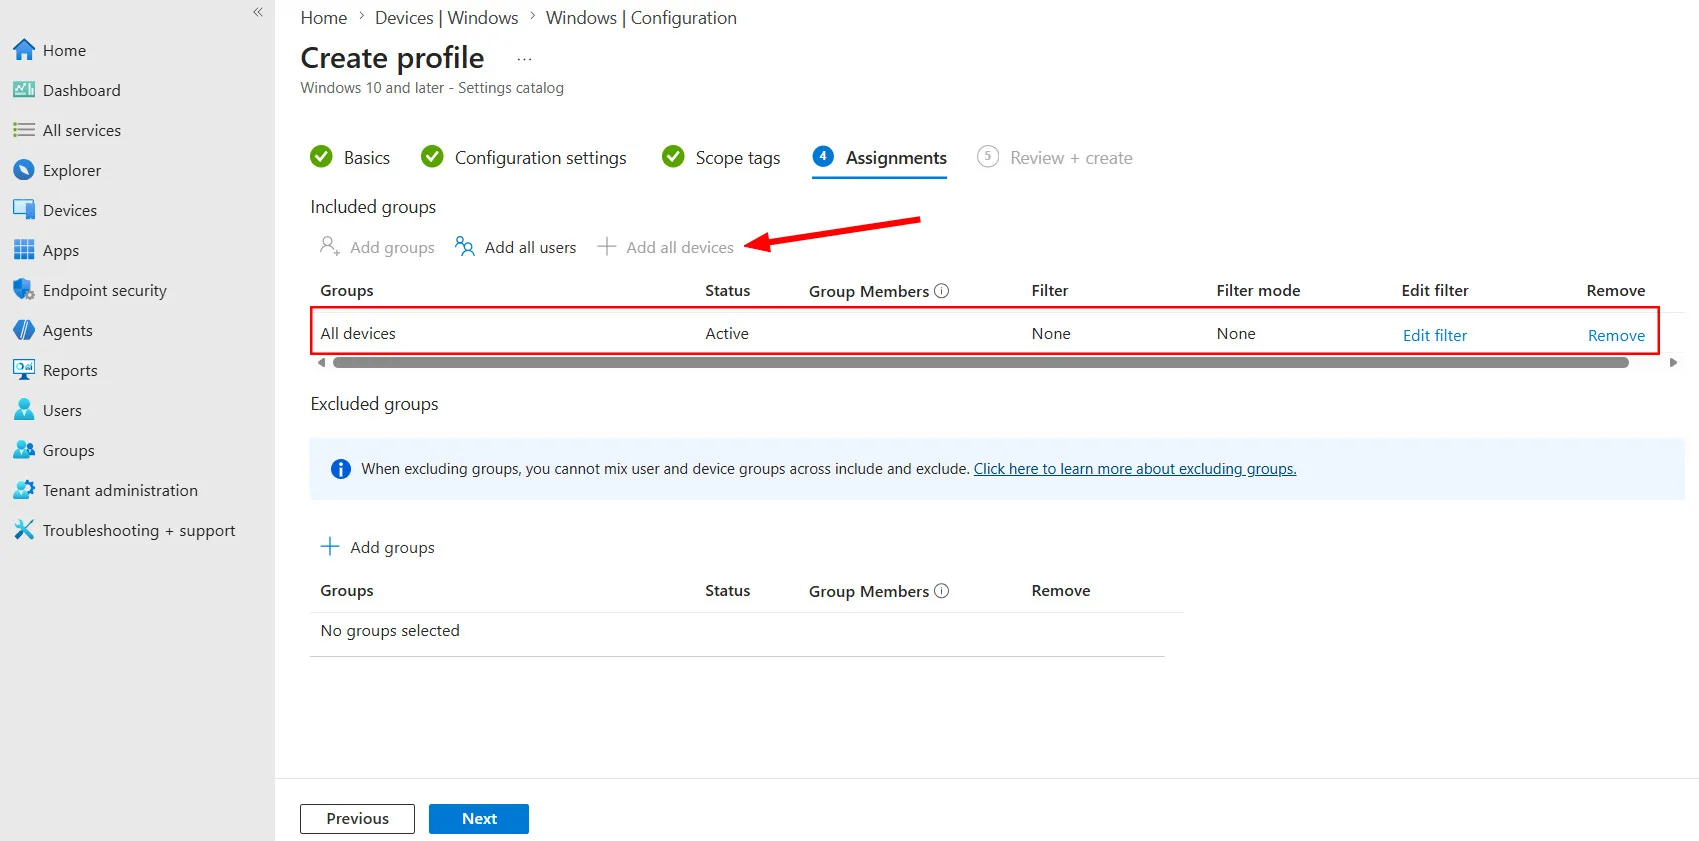The width and height of the screenshot is (1699, 841).
Task: Open the ellipsis menu beside Create profile
Action: (x=524, y=60)
